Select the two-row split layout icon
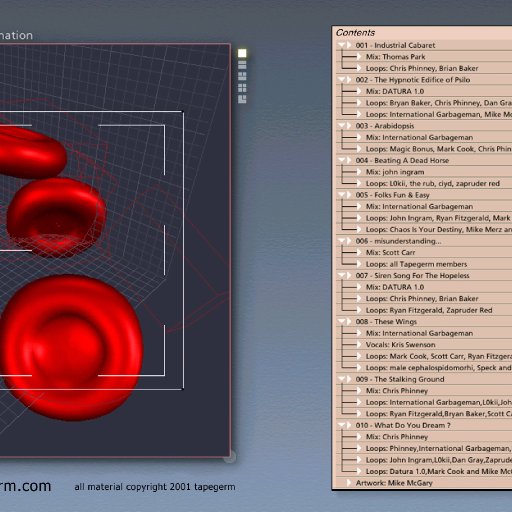This screenshot has width=512, height=512. coord(242,65)
